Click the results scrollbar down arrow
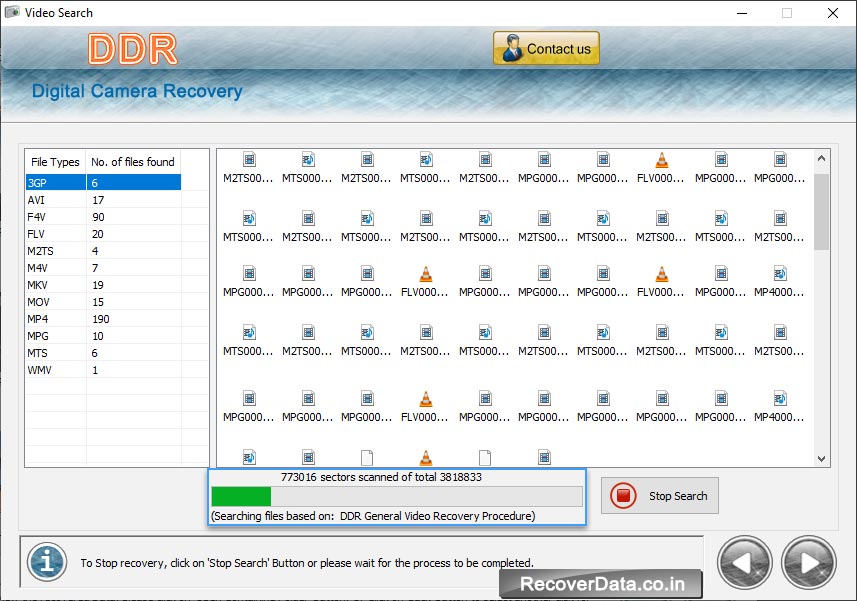This screenshot has width=857, height=601. click(821, 459)
